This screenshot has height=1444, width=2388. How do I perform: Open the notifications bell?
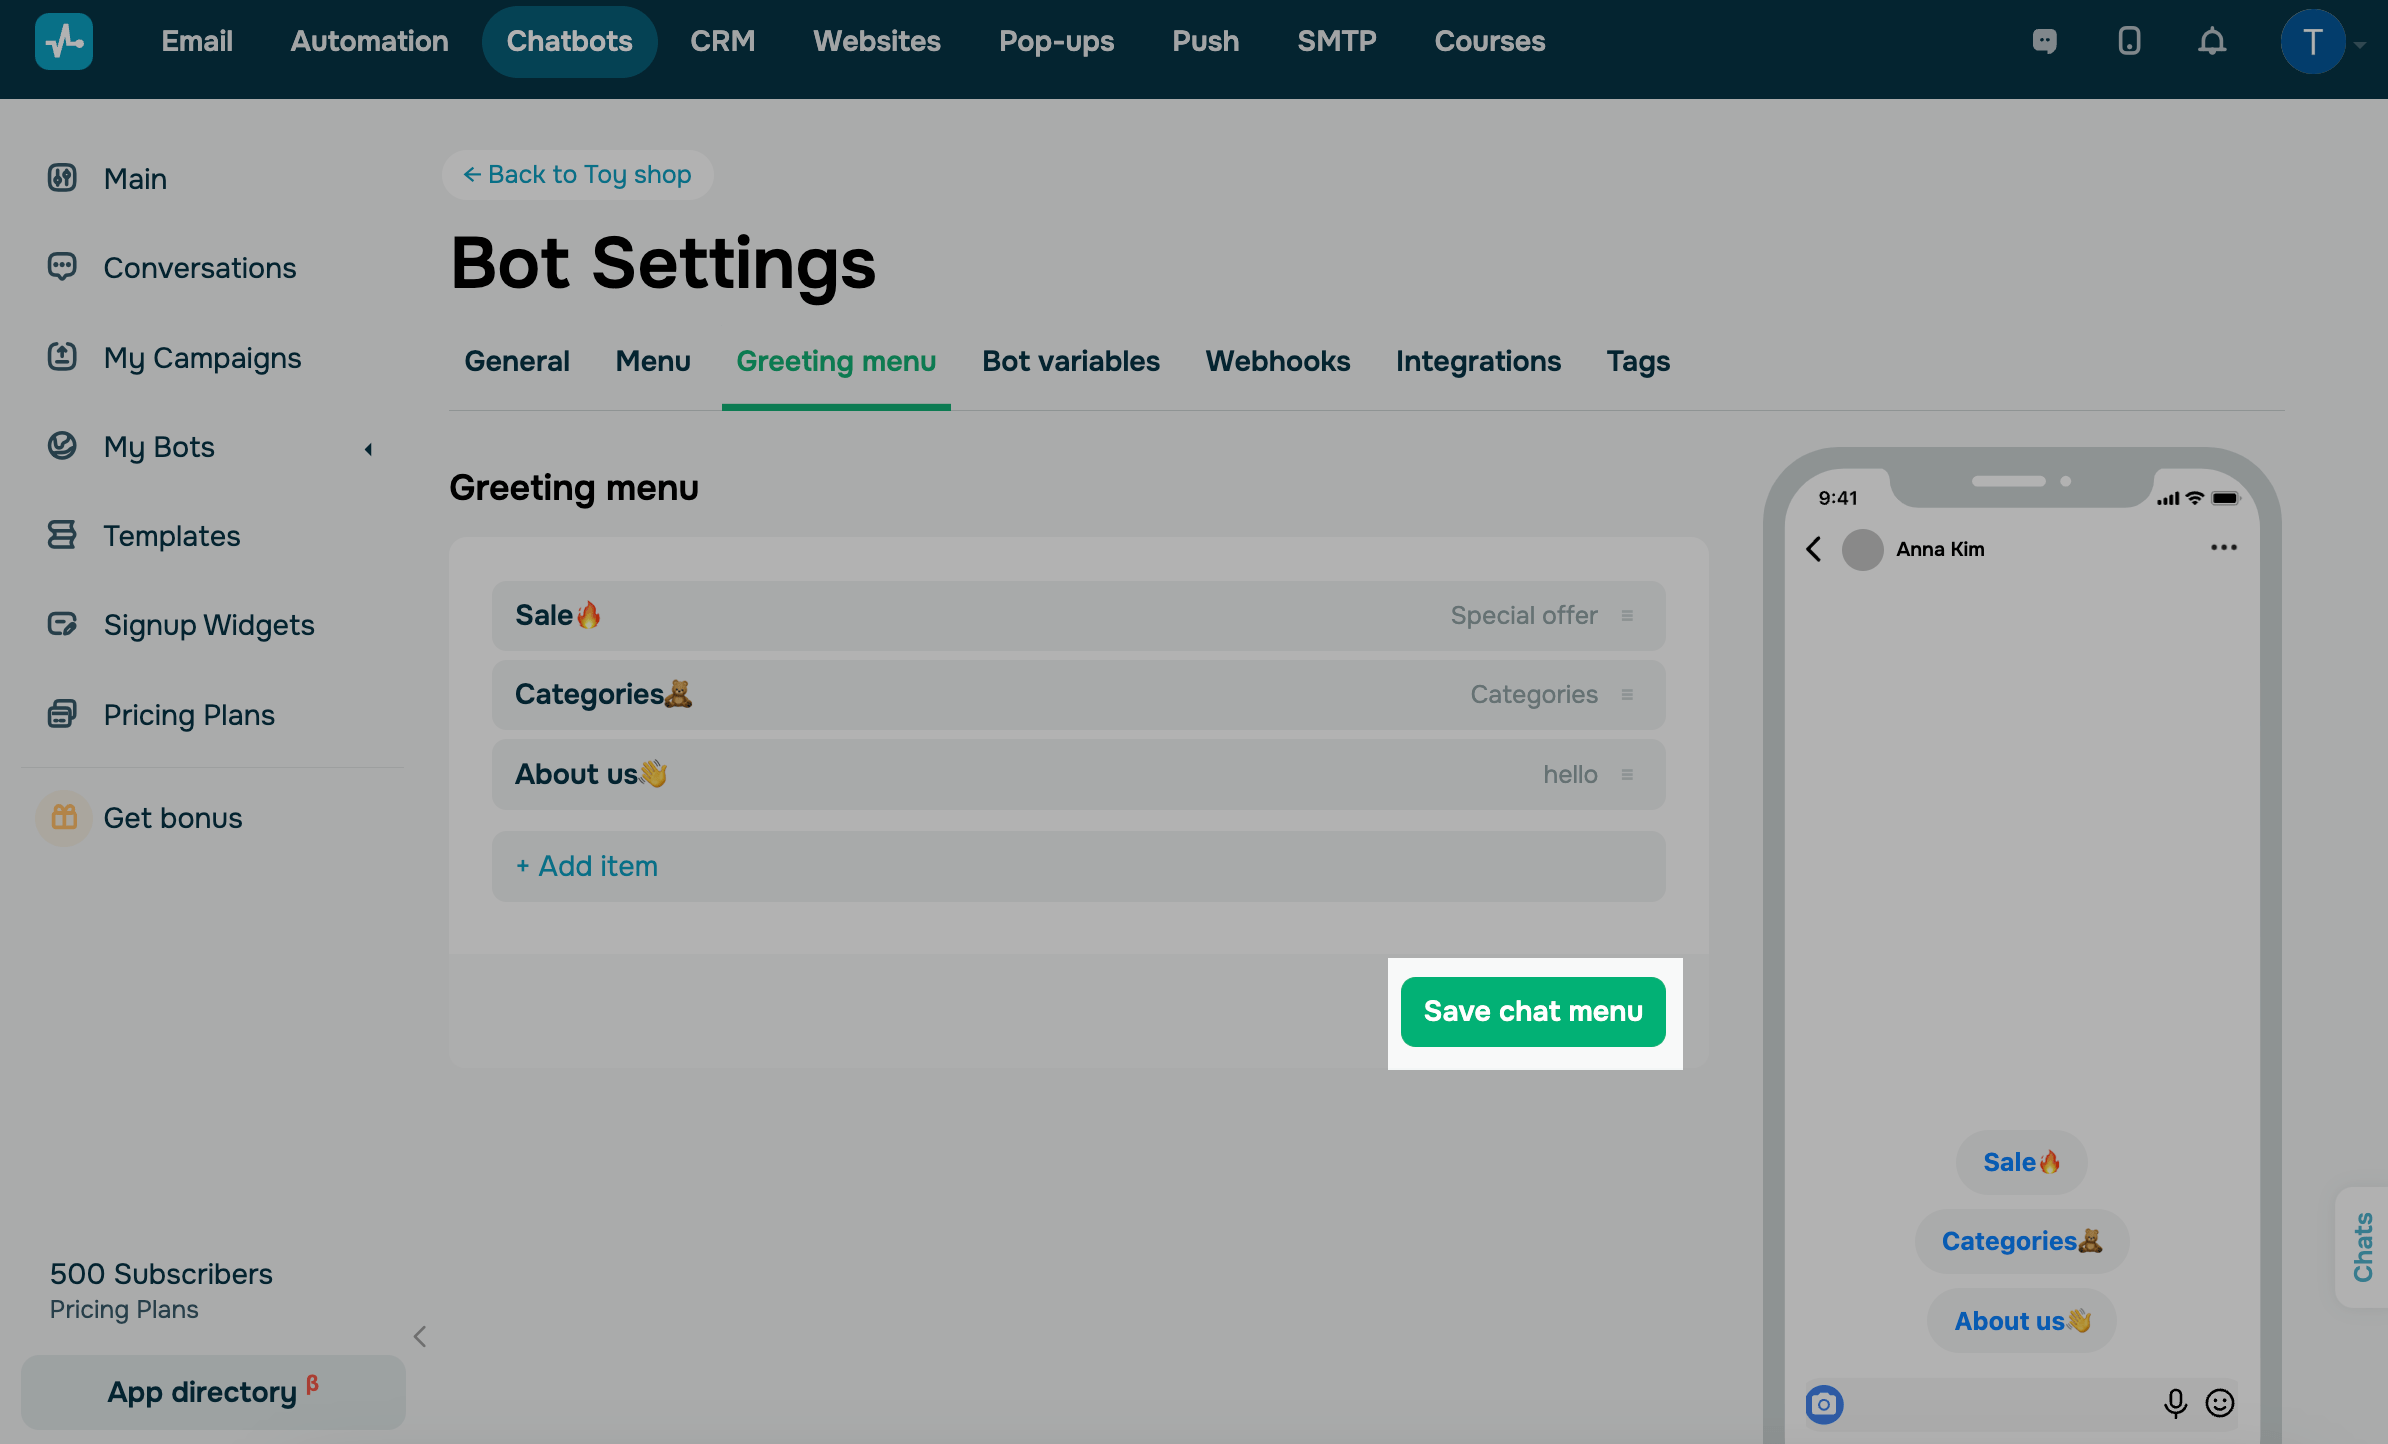click(2212, 41)
